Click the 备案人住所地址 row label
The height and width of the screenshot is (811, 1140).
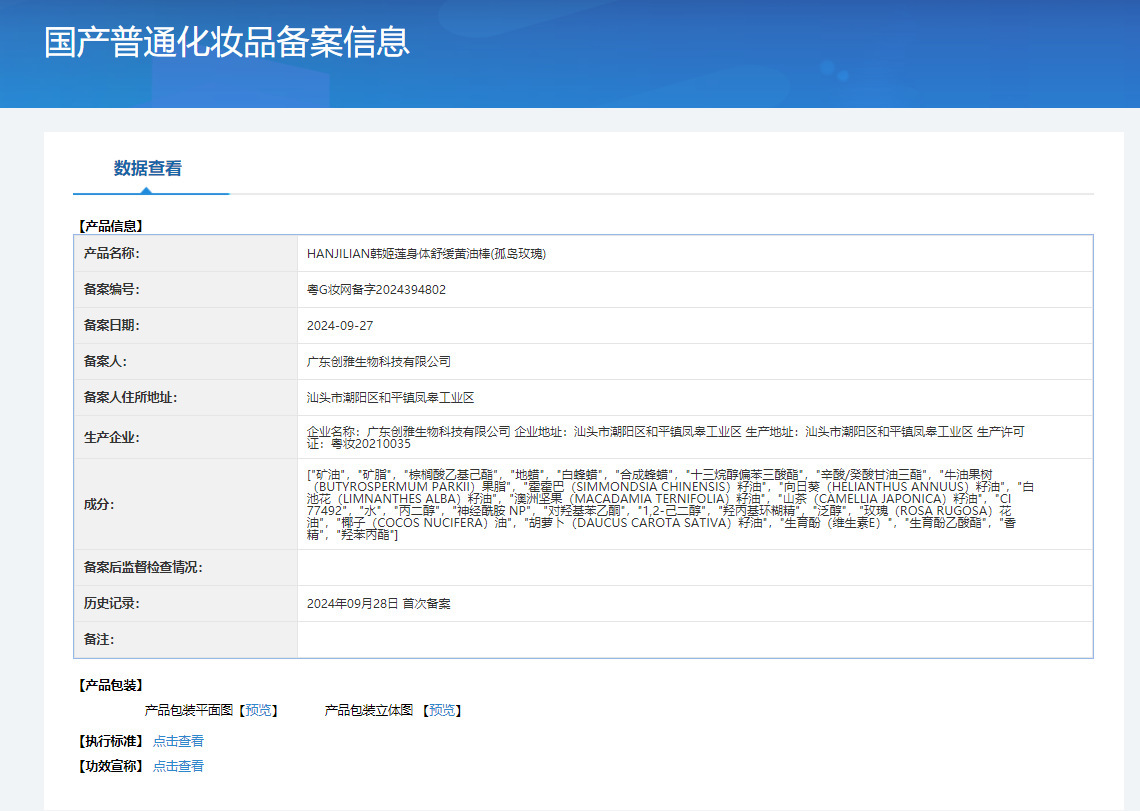click(x=130, y=397)
